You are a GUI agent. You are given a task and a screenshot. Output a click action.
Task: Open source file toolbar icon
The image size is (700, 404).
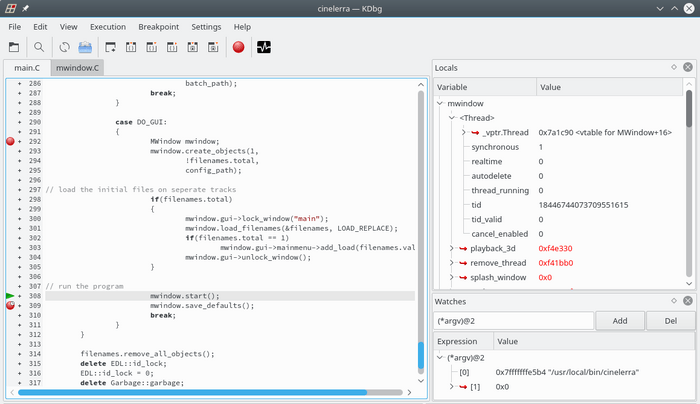coord(14,47)
